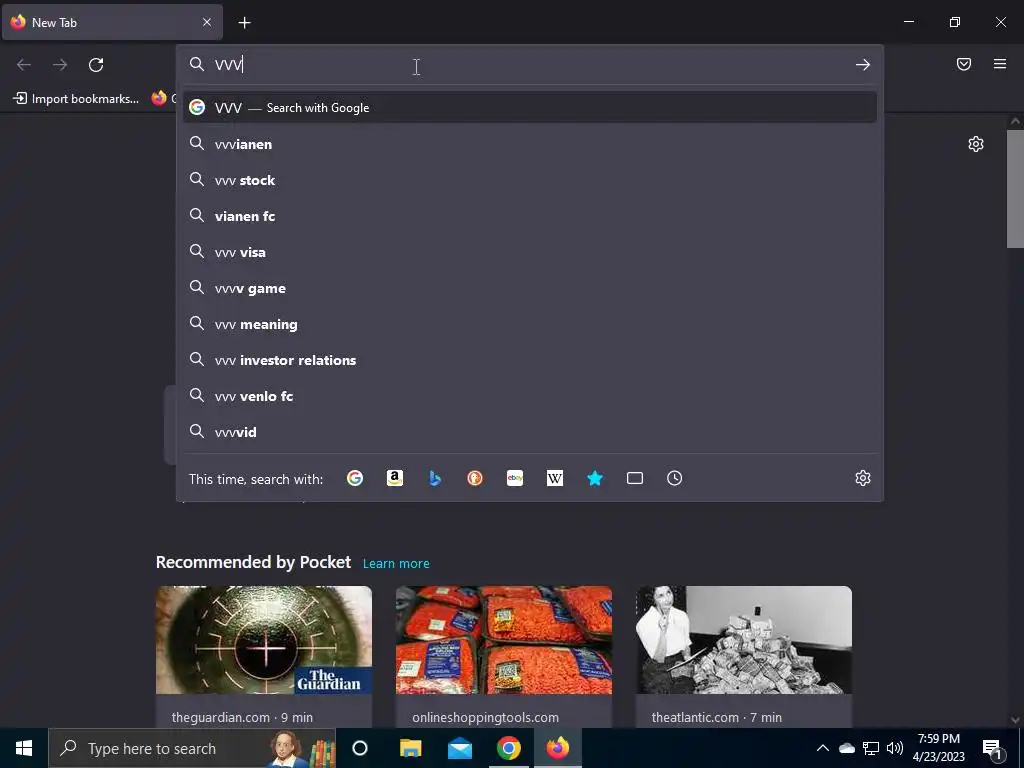Select the 'vianen fc' suggestion
The height and width of the screenshot is (768, 1024).
530,216
